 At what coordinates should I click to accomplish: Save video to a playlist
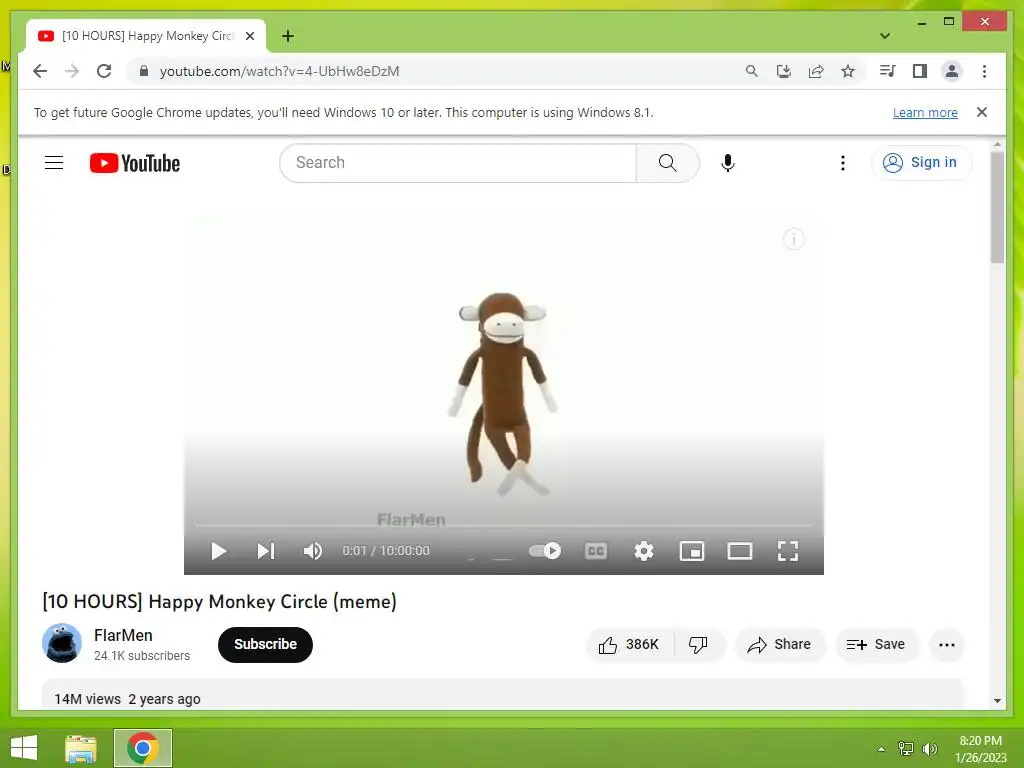[x=876, y=645]
